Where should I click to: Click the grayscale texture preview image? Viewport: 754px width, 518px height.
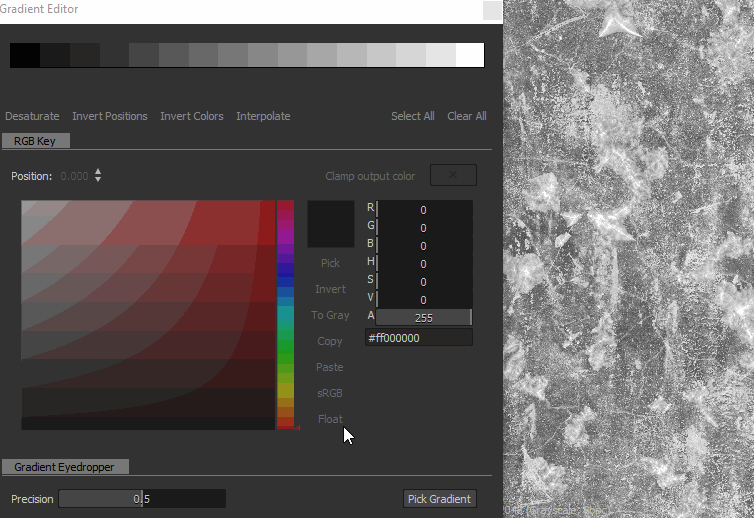tap(628, 259)
